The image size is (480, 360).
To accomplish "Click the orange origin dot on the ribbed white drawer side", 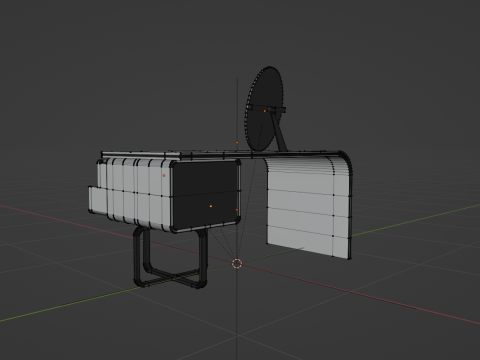I will (164, 175).
